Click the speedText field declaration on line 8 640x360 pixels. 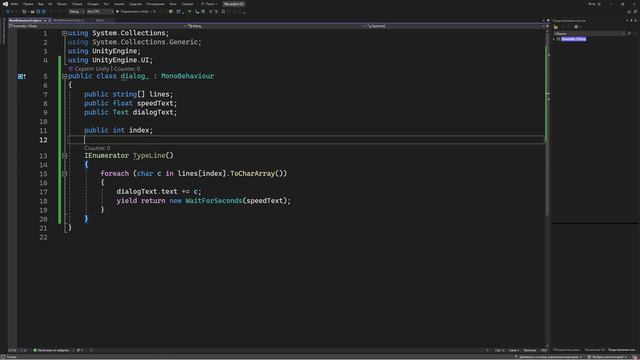click(x=131, y=103)
